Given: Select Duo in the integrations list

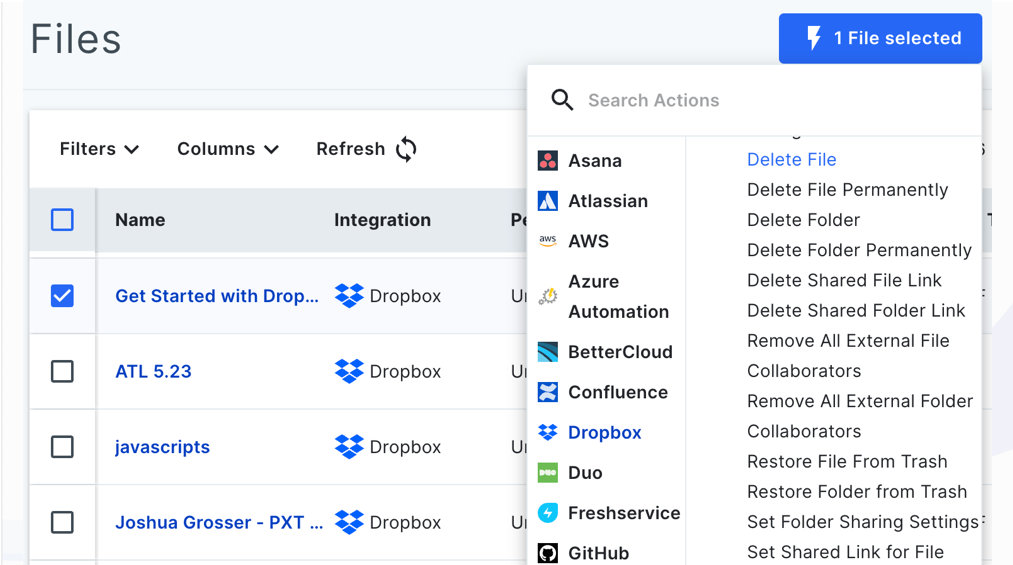Looking at the screenshot, I should click(585, 473).
